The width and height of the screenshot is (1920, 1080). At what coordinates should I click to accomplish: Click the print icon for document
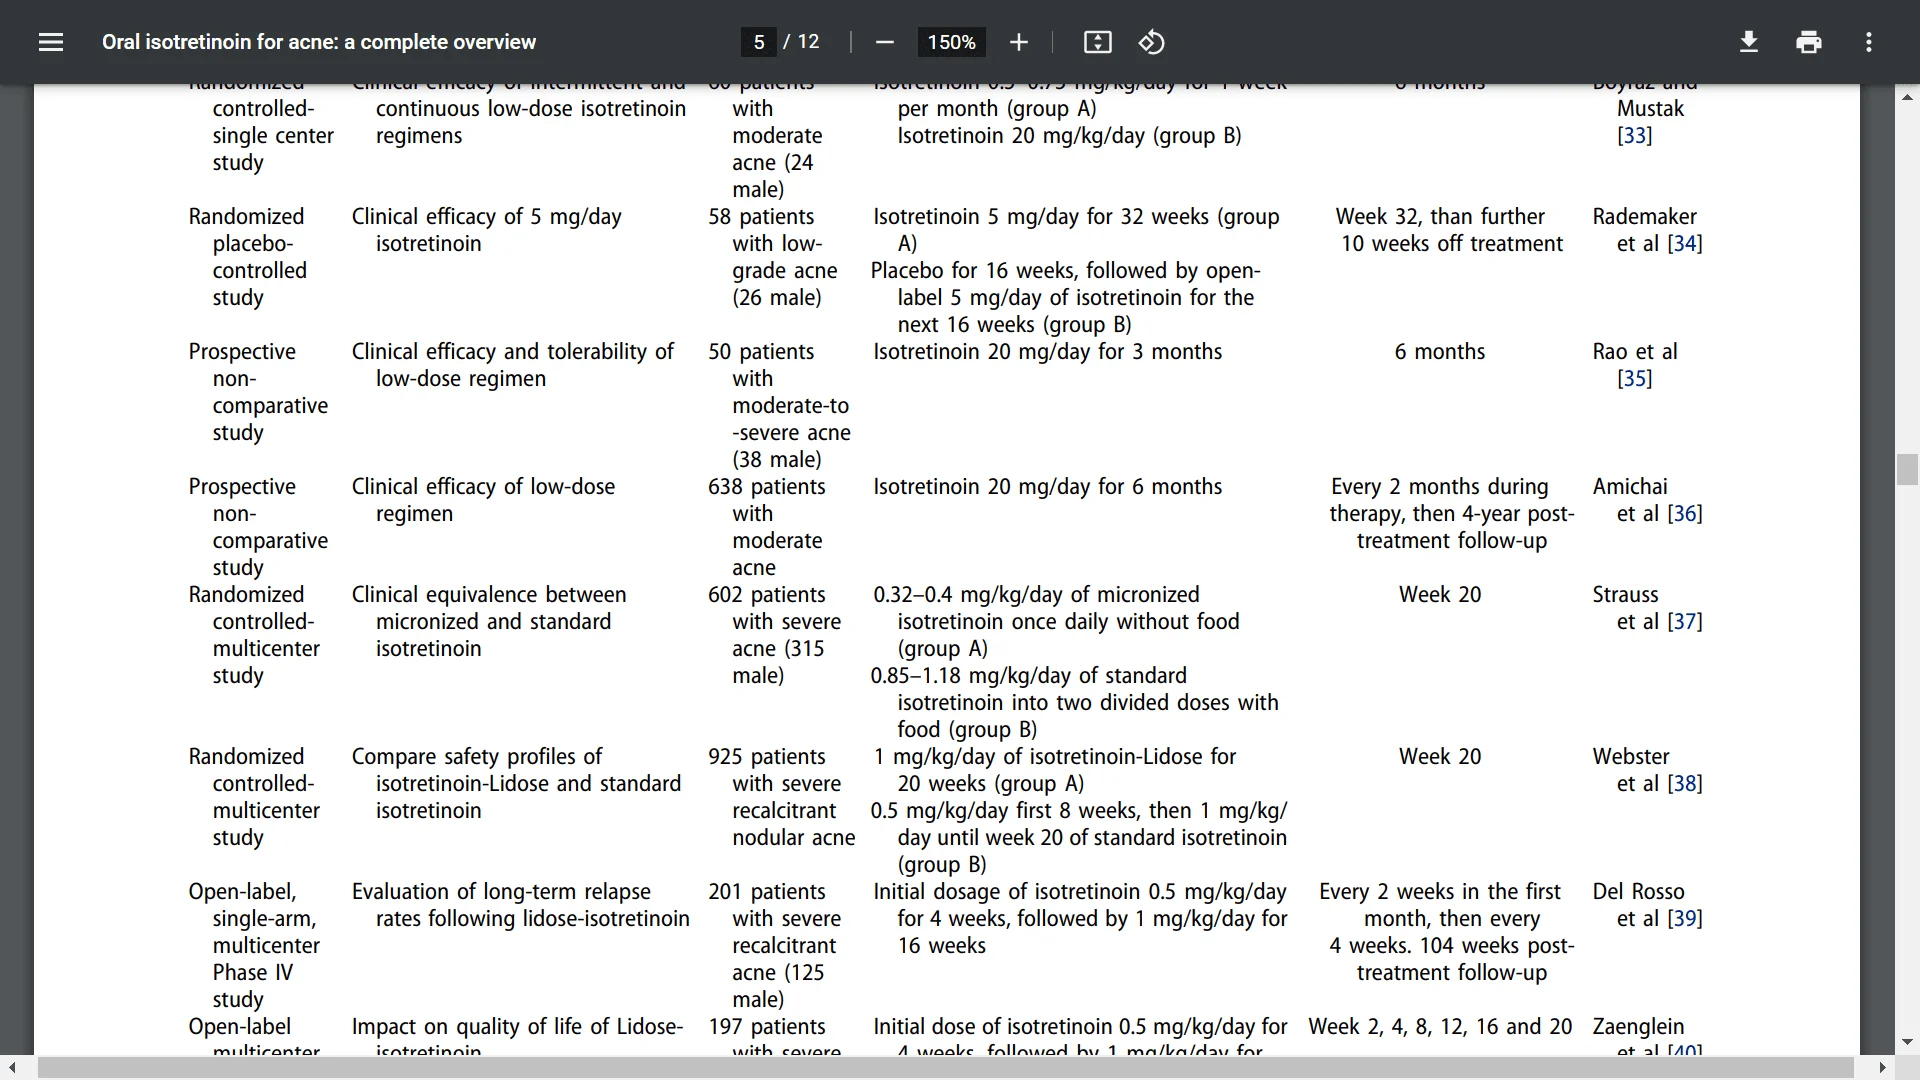tap(1809, 42)
